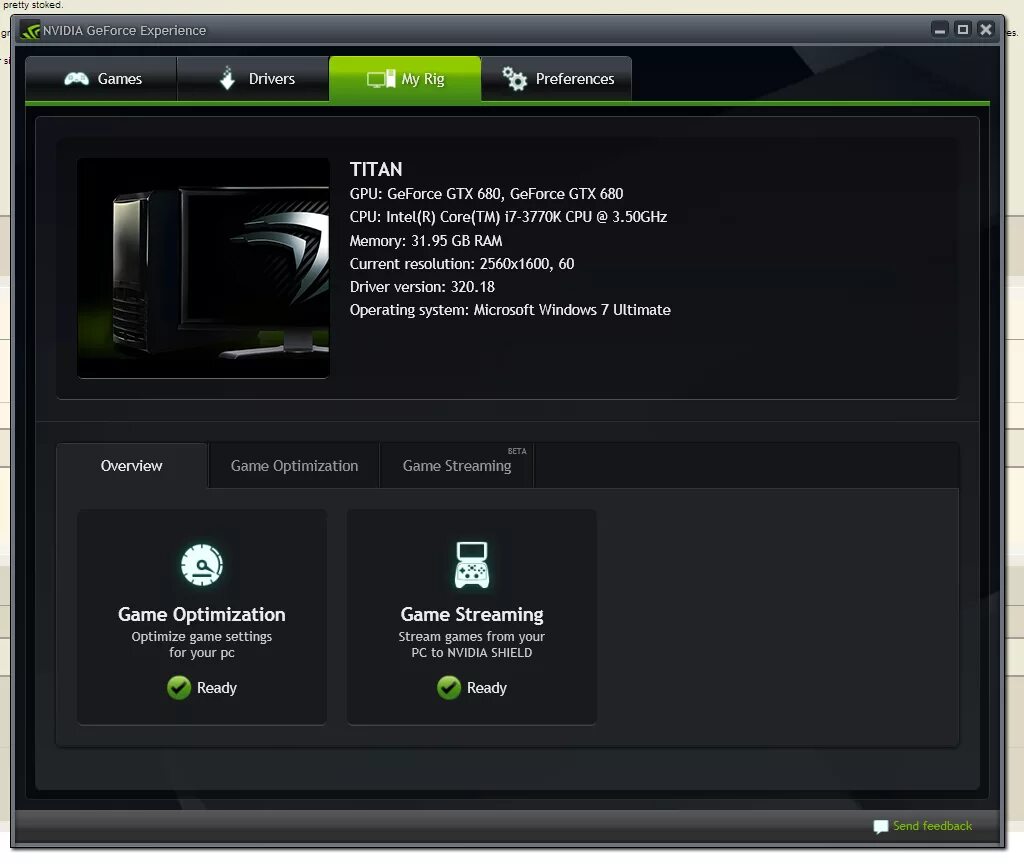The image size is (1024, 865).
Task: Click Current resolution 2560x1600 line
Action: click(462, 264)
